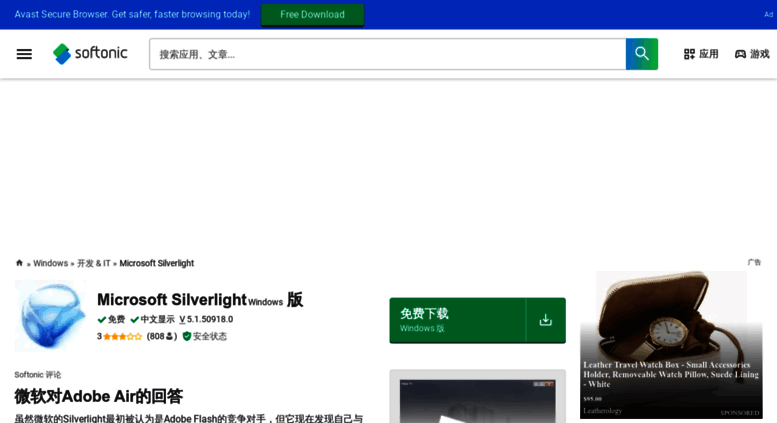Click the Softonic 评论 label

[38, 375]
